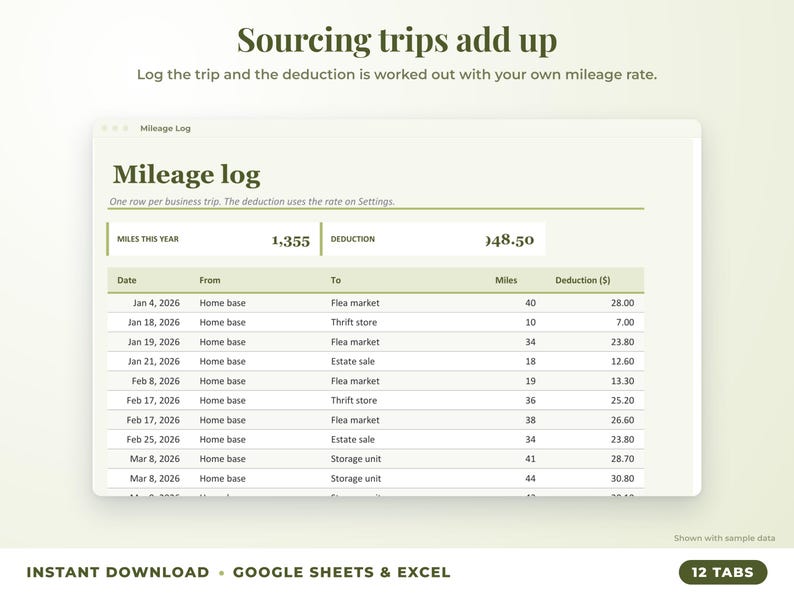Screen dimensions: 794x596
Task: Click the From column header
Action: pyautogui.click(x=210, y=280)
